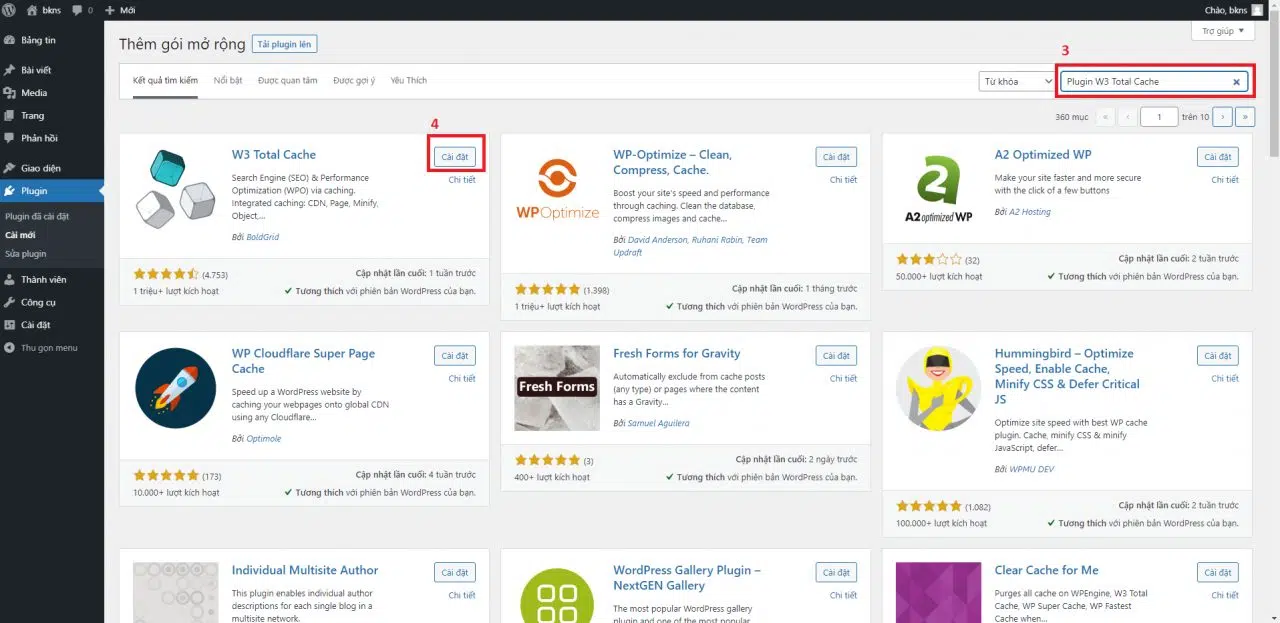Install A2 Optimized WP plugin
The width and height of the screenshot is (1280, 623).
click(x=1217, y=157)
